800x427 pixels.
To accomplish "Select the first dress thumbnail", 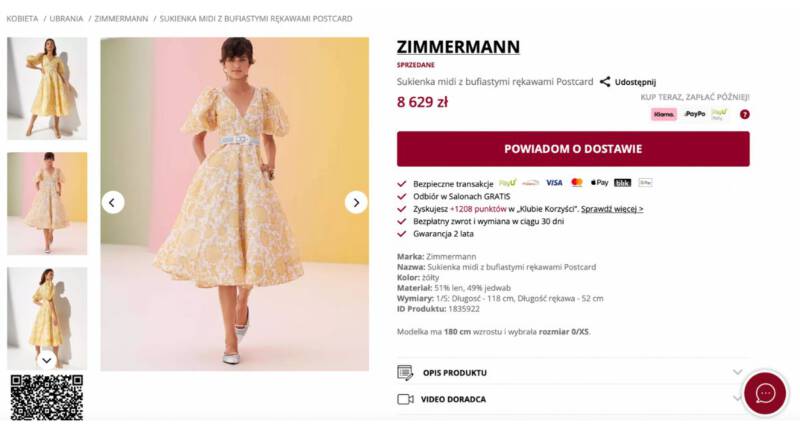I will tap(47, 88).
